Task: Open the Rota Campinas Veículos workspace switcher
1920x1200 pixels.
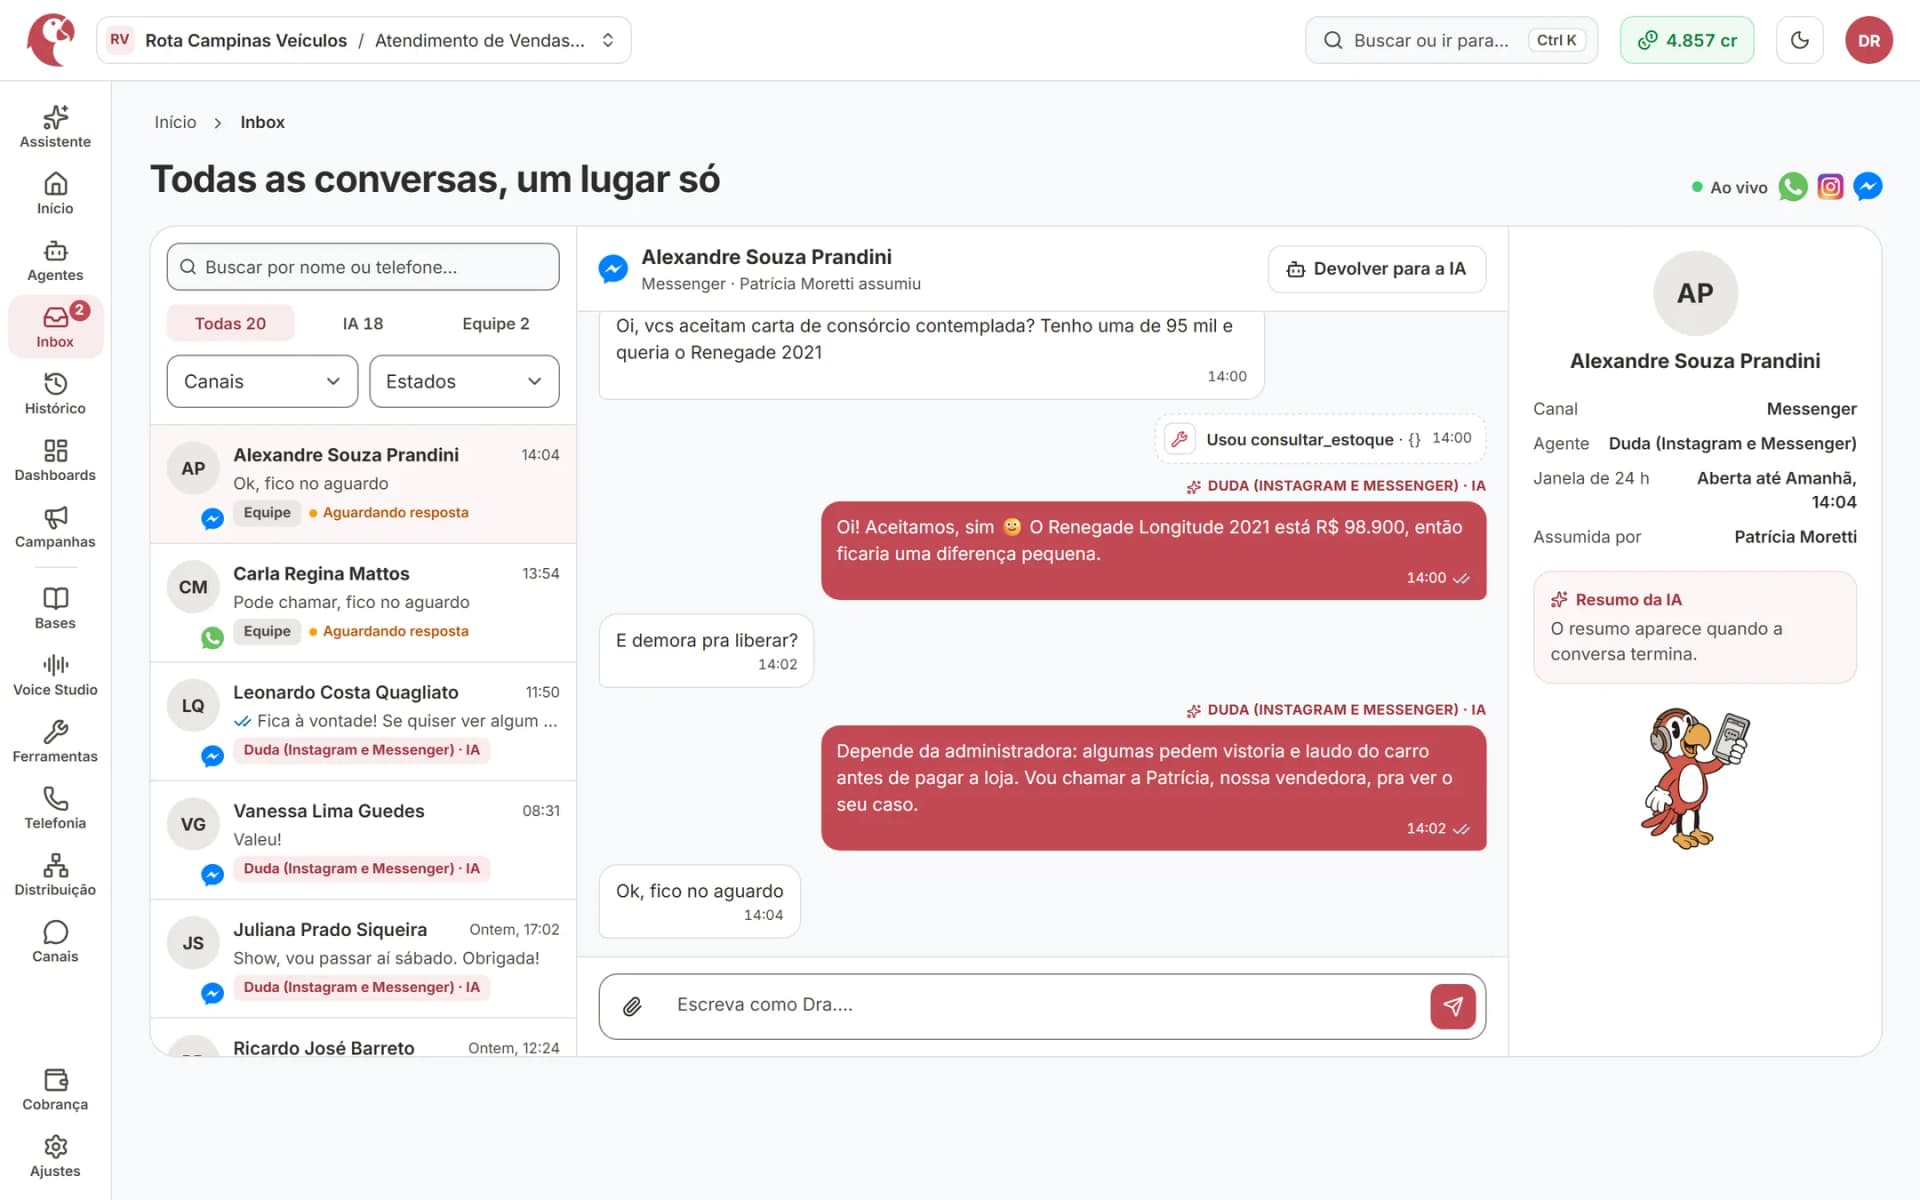Action: pos(363,40)
